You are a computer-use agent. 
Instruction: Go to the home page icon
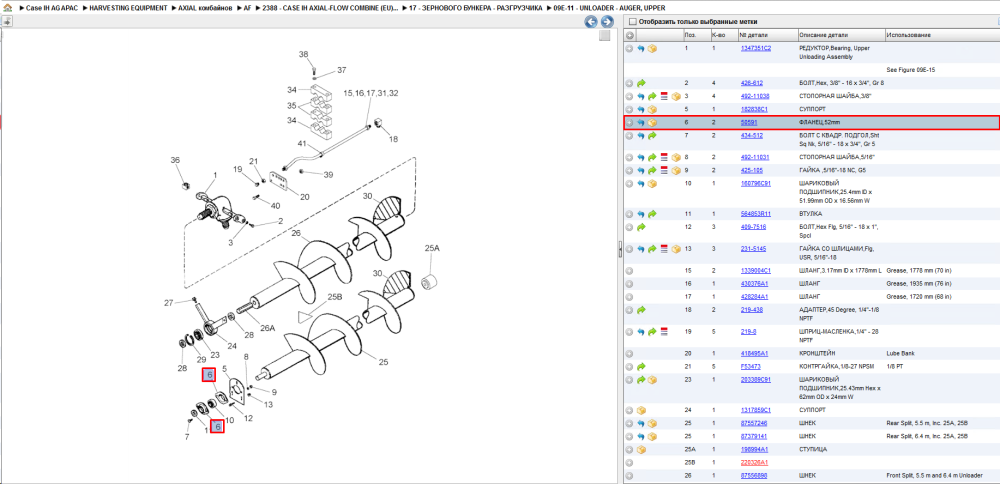coord(8,8)
